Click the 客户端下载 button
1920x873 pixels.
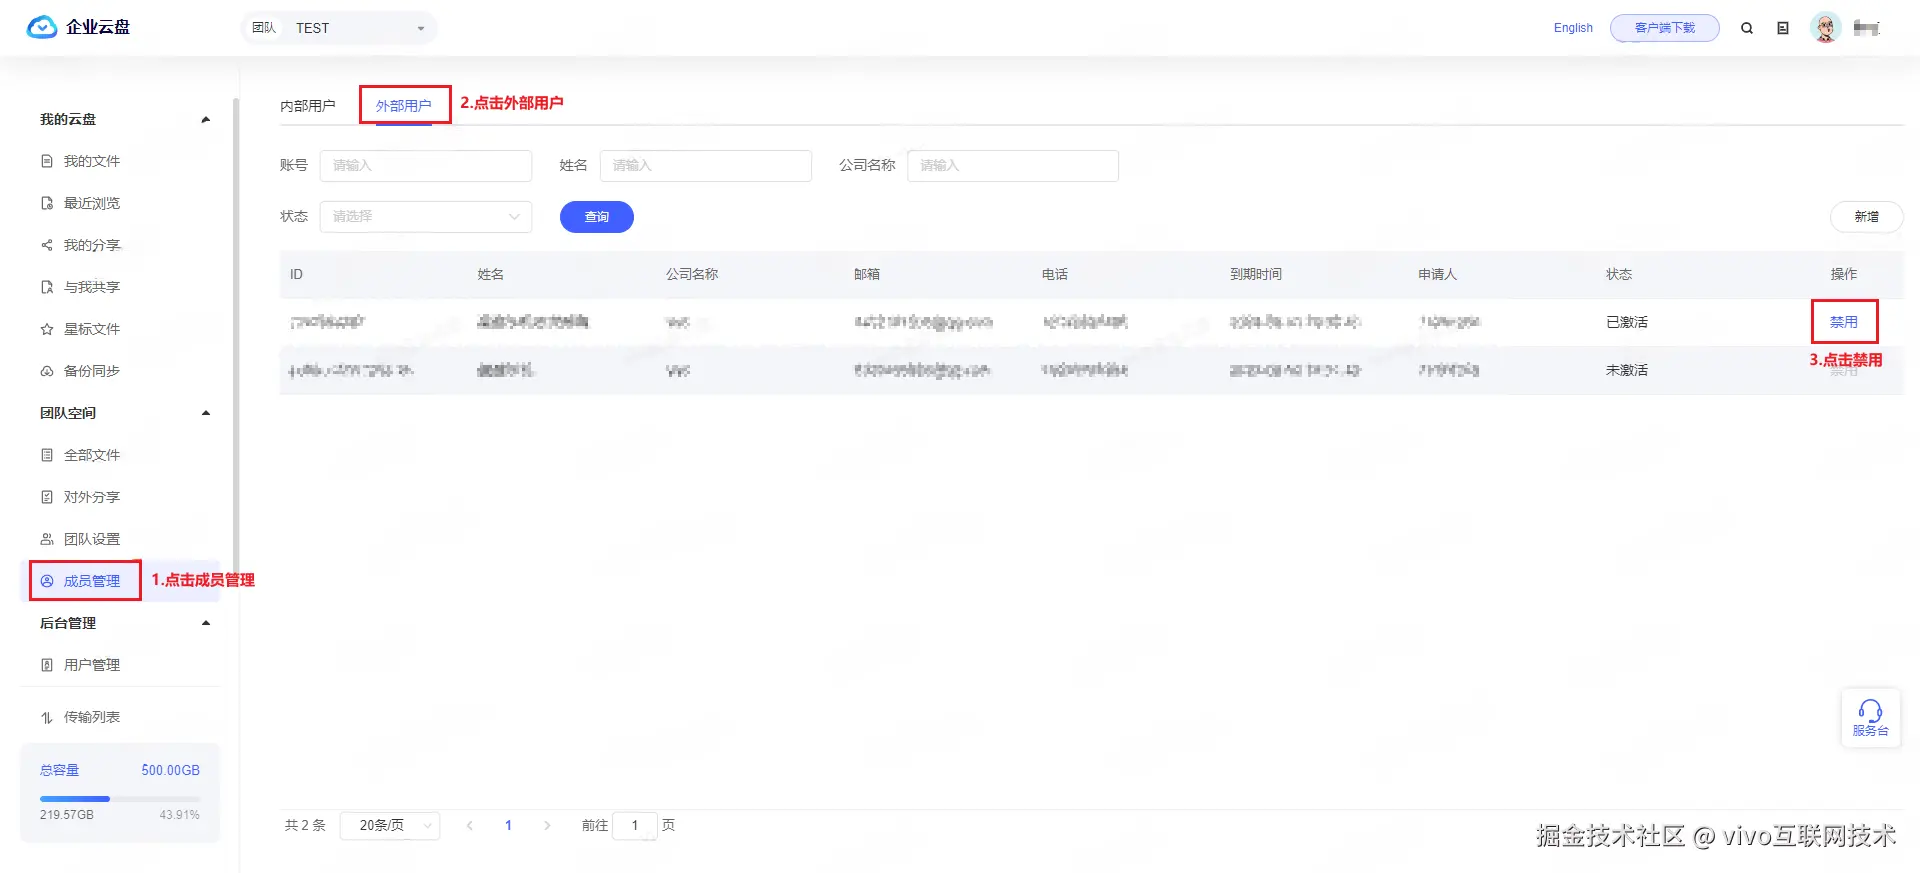(1665, 28)
